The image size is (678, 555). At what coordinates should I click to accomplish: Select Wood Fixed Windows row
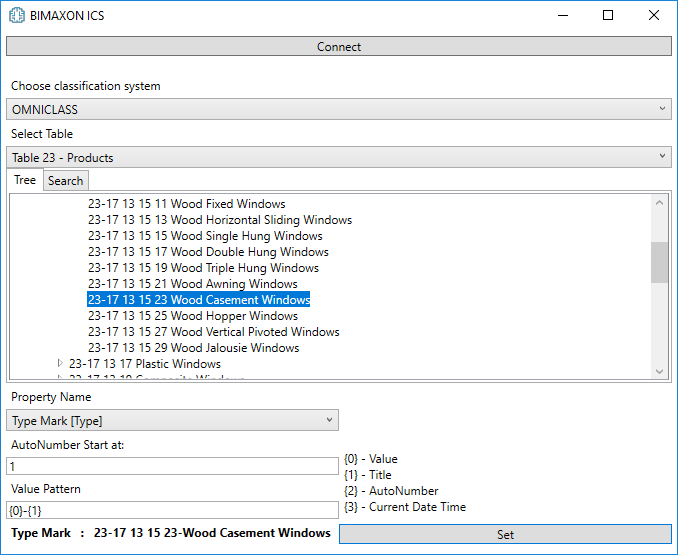point(187,204)
